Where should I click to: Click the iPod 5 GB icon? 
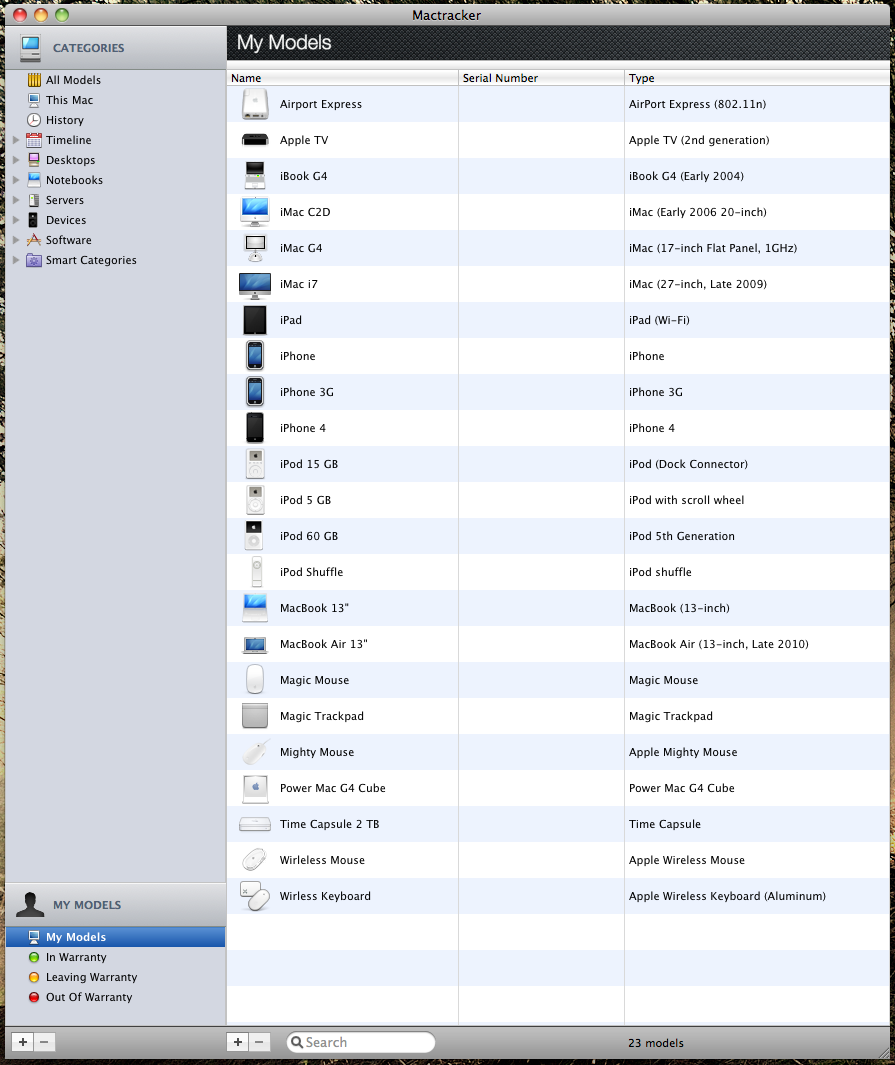tap(255, 500)
